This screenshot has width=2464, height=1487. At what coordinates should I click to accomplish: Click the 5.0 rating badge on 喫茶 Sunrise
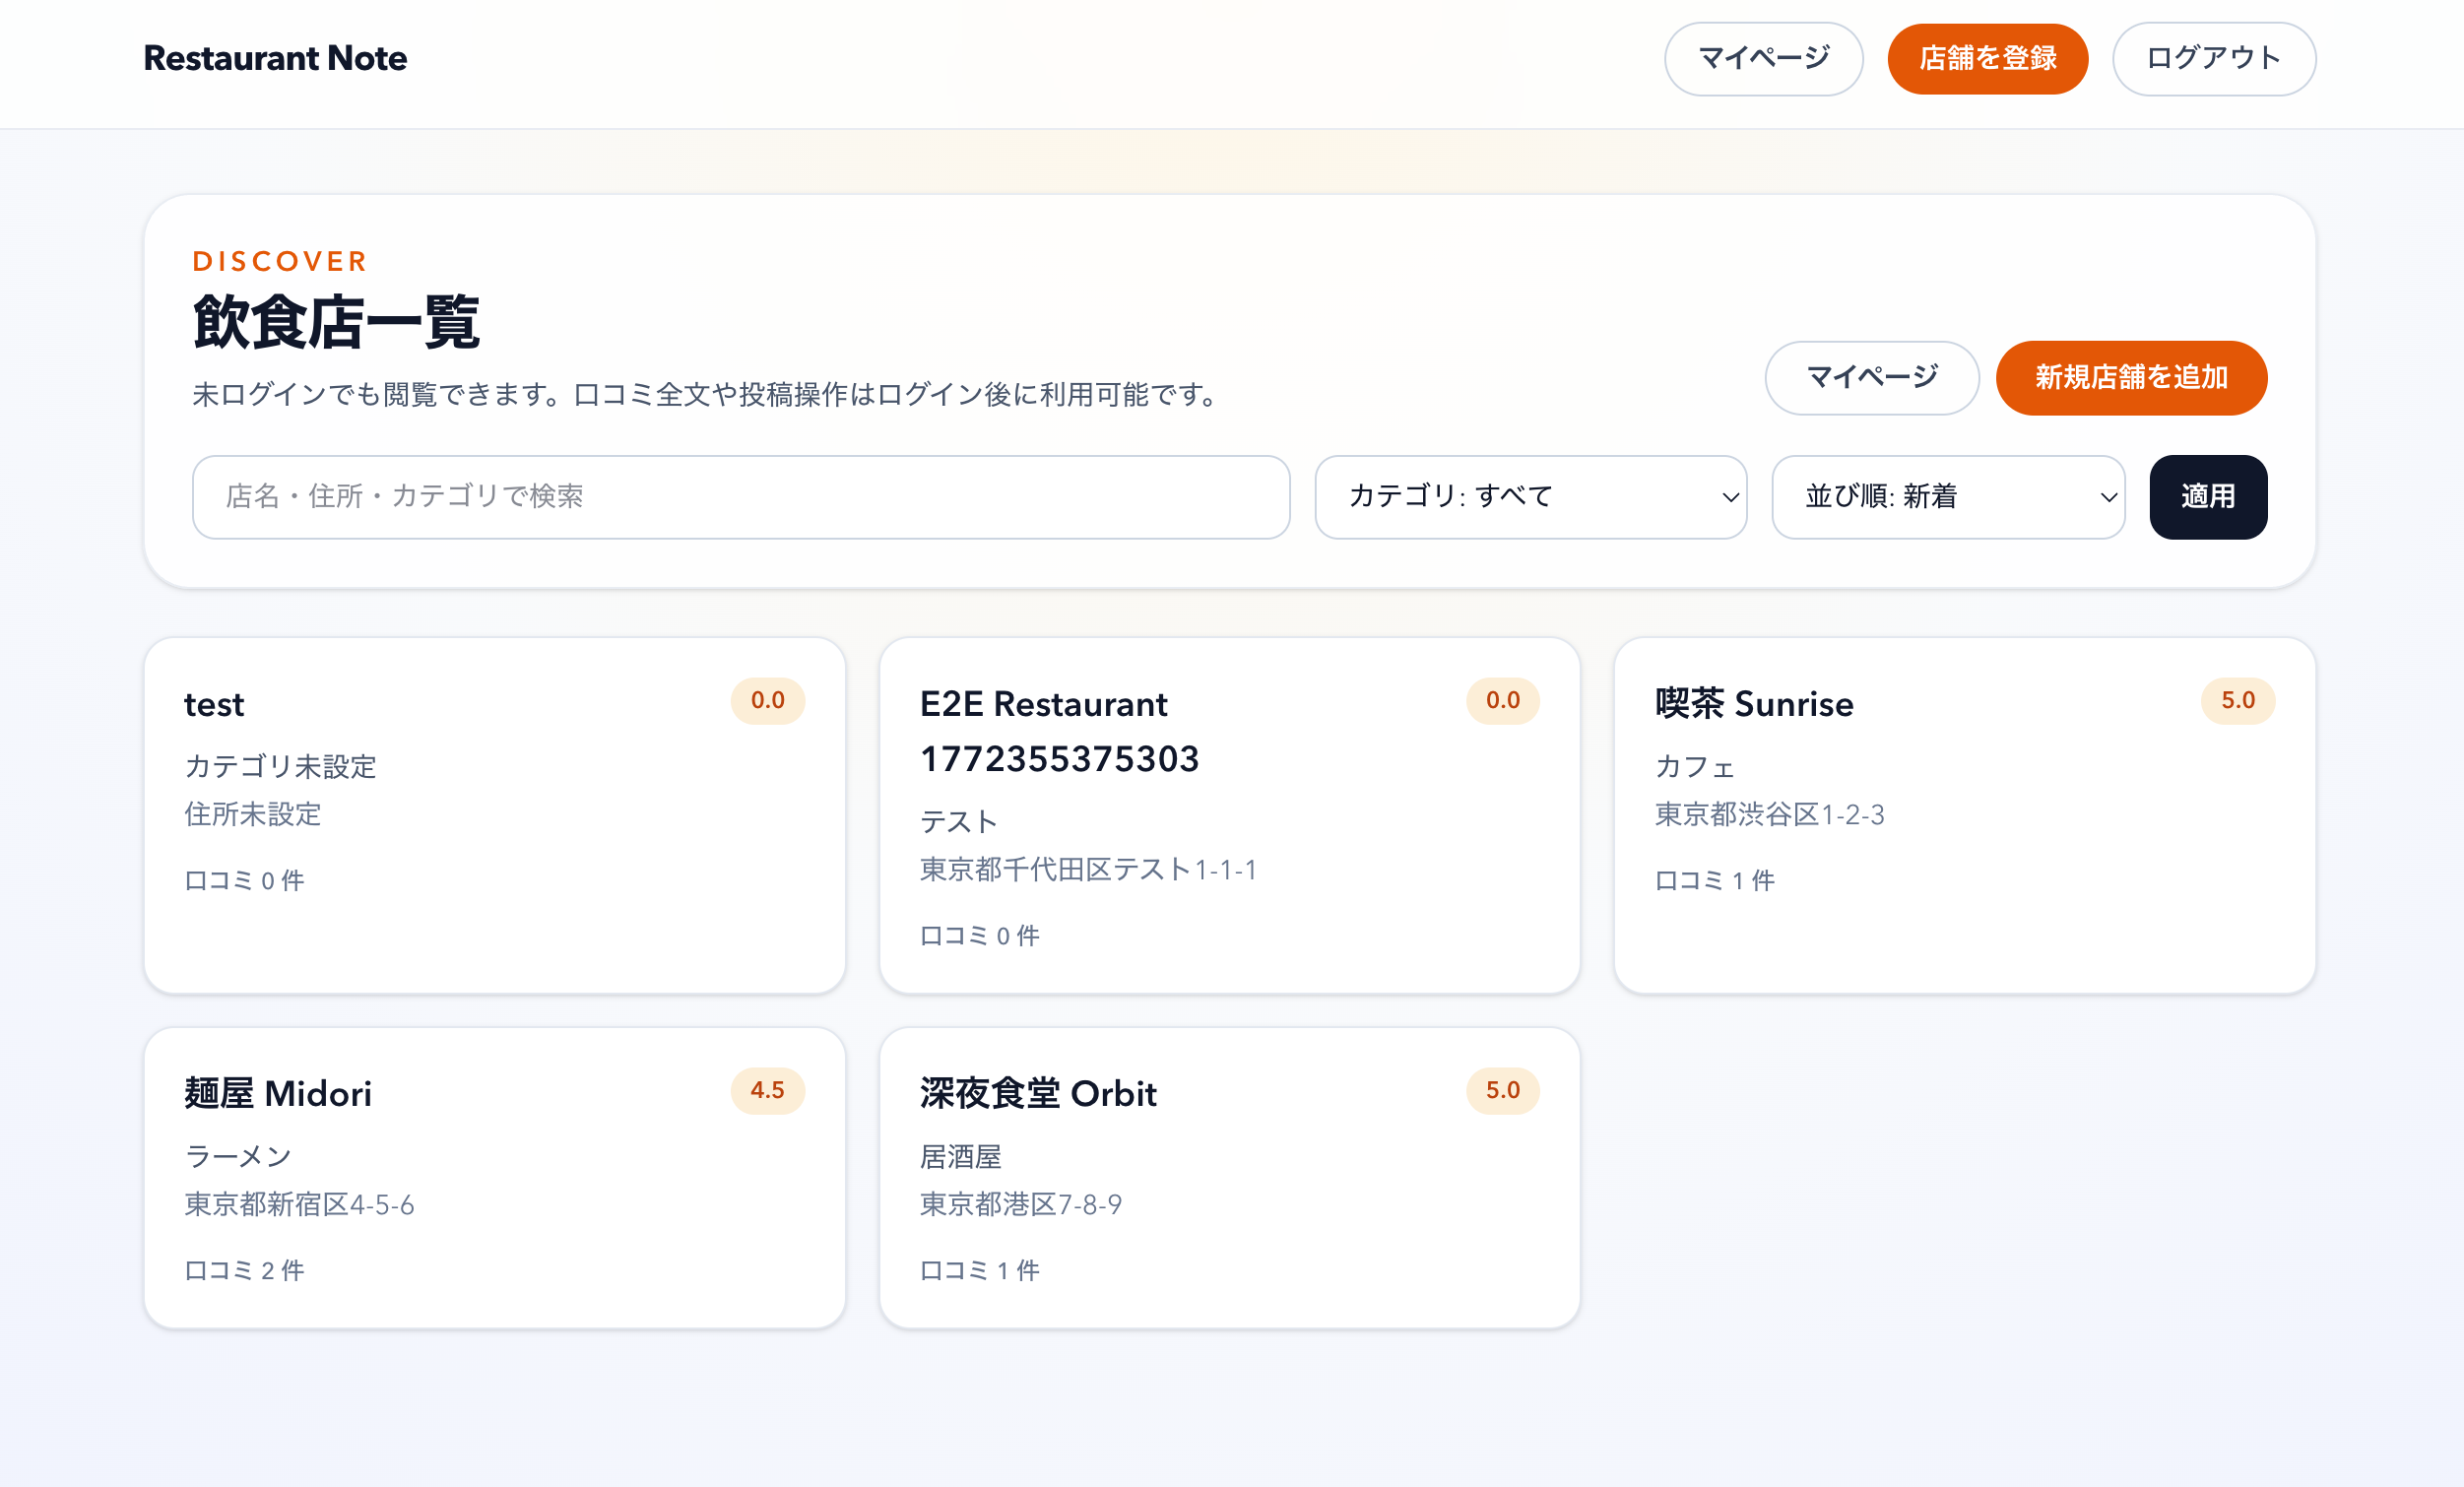click(2237, 700)
